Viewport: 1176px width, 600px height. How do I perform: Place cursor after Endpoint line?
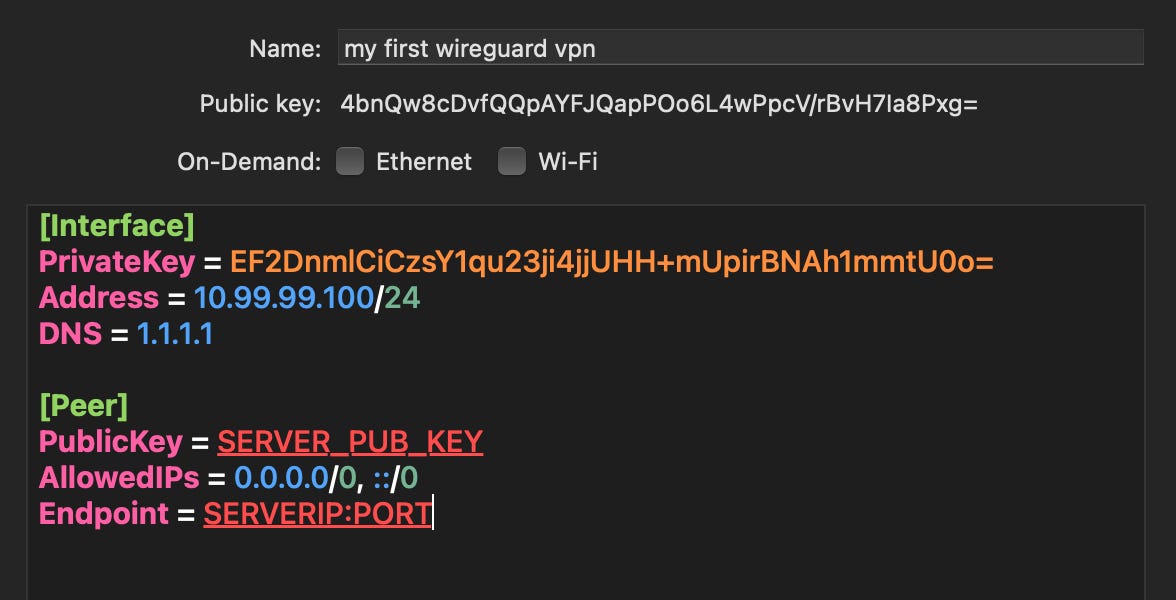click(x=433, y=513)
